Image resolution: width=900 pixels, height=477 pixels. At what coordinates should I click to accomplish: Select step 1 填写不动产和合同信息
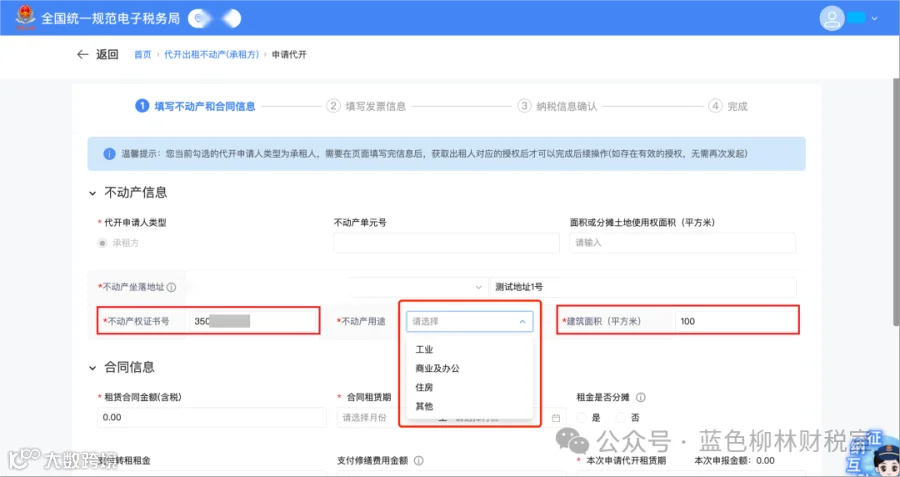coord(195,106)
